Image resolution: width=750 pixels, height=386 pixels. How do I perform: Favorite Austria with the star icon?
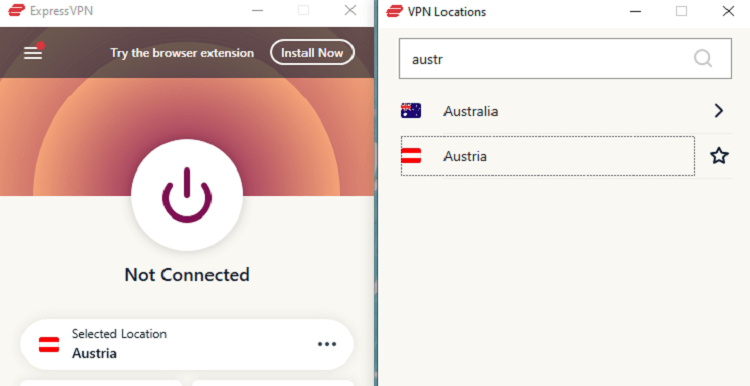719,156
